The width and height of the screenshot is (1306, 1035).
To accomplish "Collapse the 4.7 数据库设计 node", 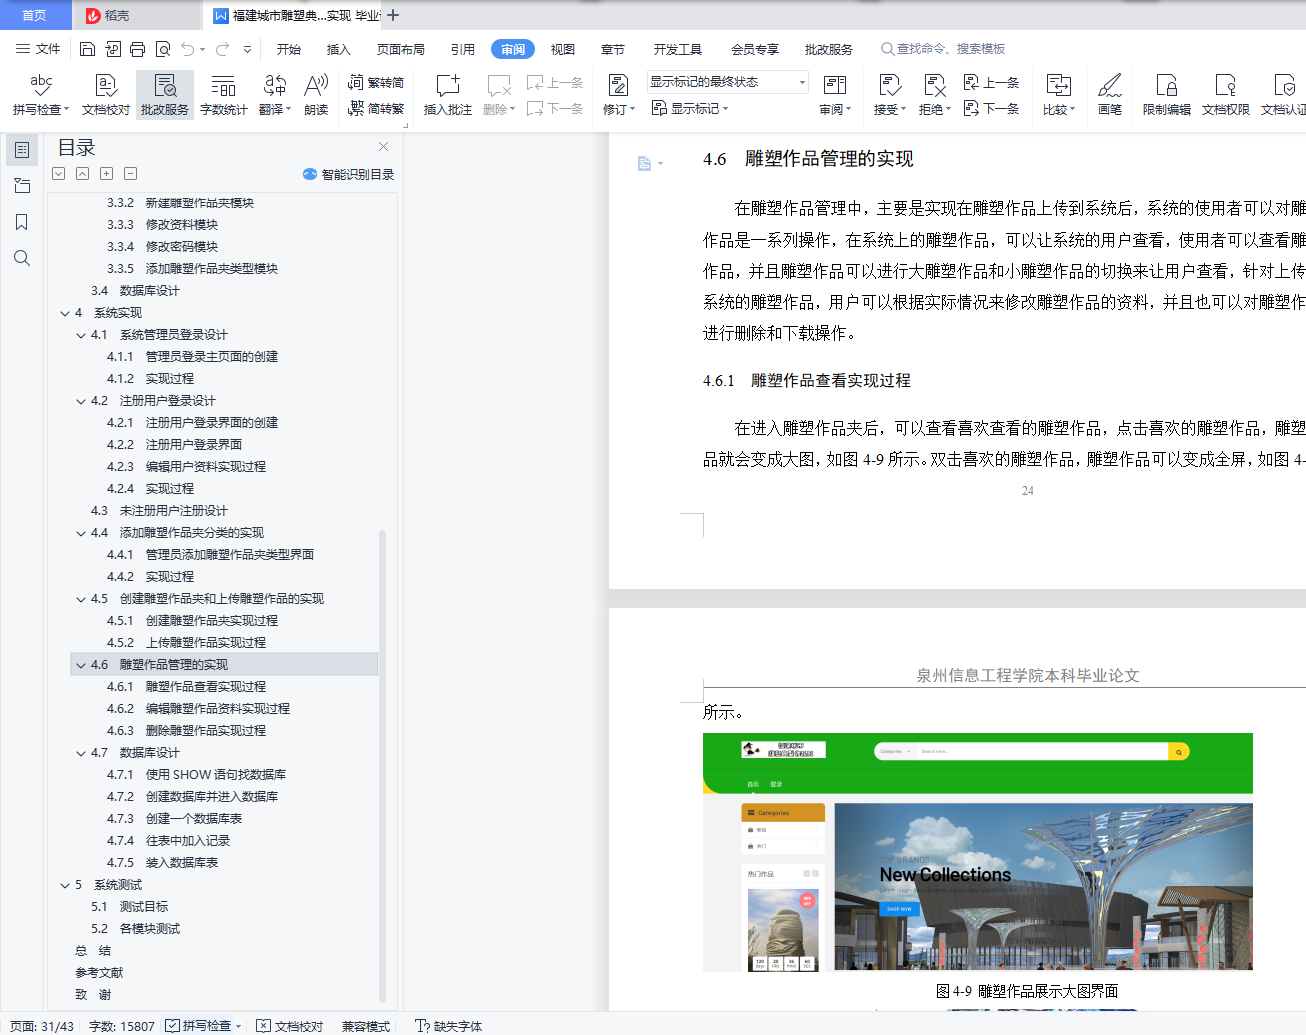I will [x=81, y=753].
